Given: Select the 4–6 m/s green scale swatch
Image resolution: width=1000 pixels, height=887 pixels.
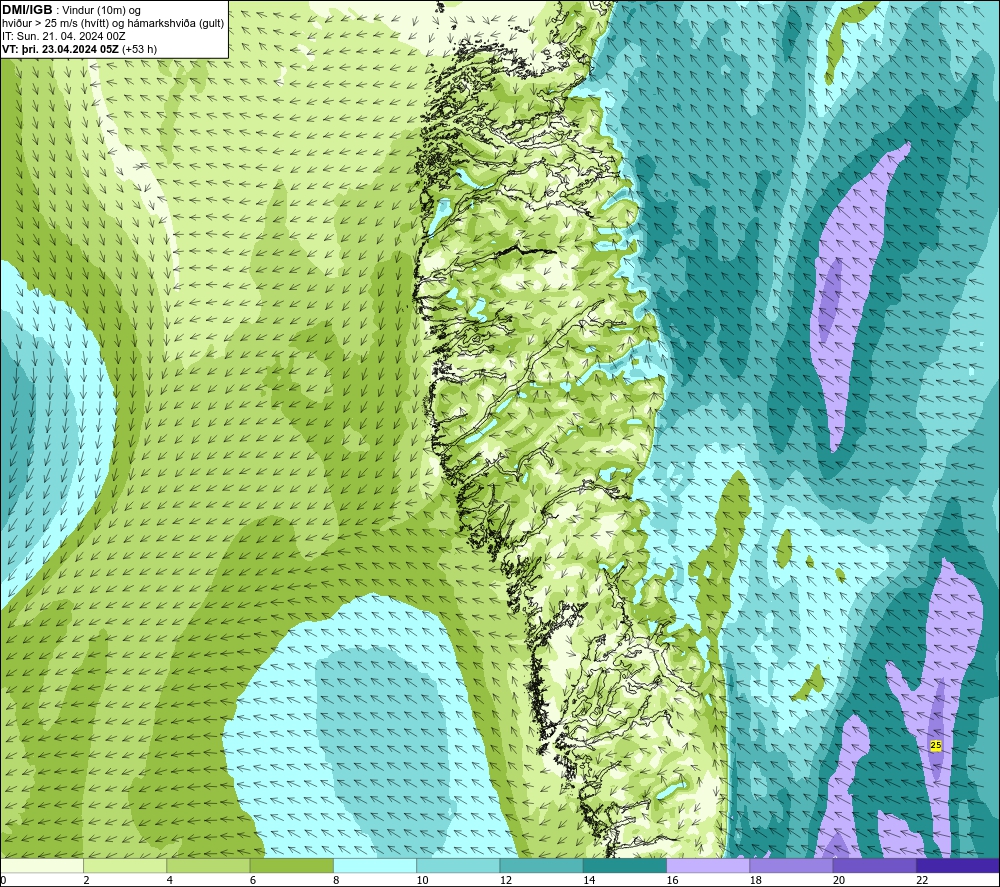Looking at the screenshot, I should click(x=208, y=865).
